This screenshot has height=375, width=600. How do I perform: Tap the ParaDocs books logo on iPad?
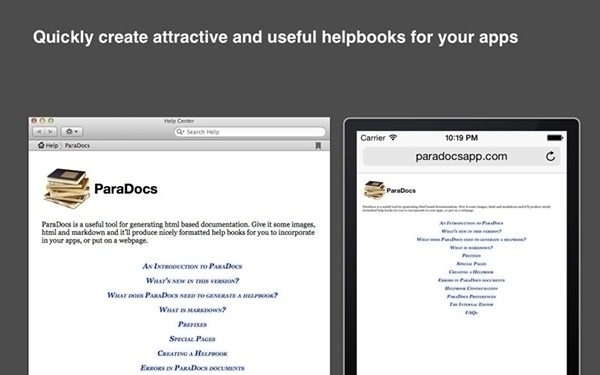[x=374, y=190]
